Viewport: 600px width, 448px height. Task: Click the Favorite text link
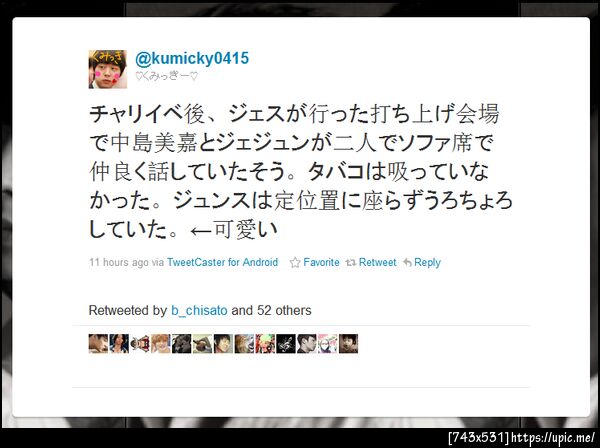tap(321, 262)
